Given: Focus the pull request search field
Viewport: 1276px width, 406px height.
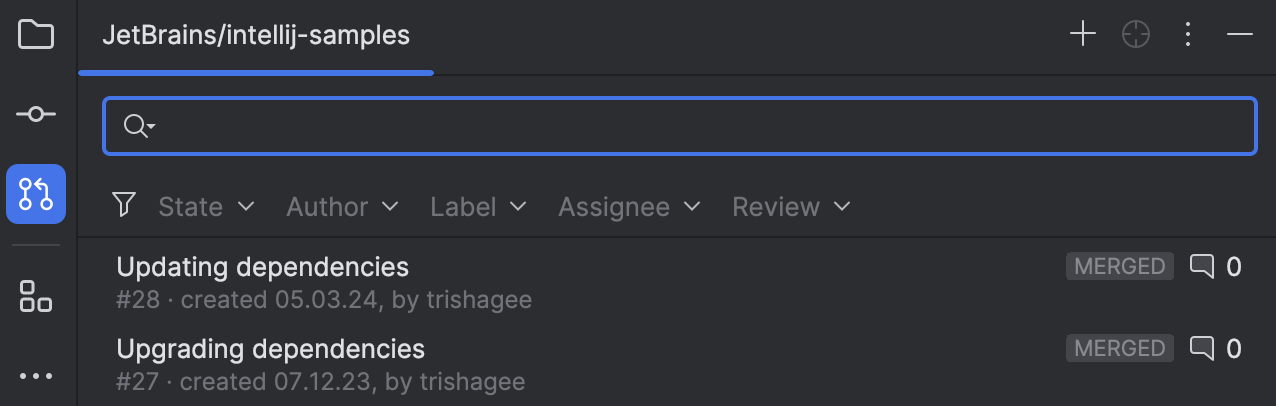Looking at the screenshot, I should [x=700, y=126].
